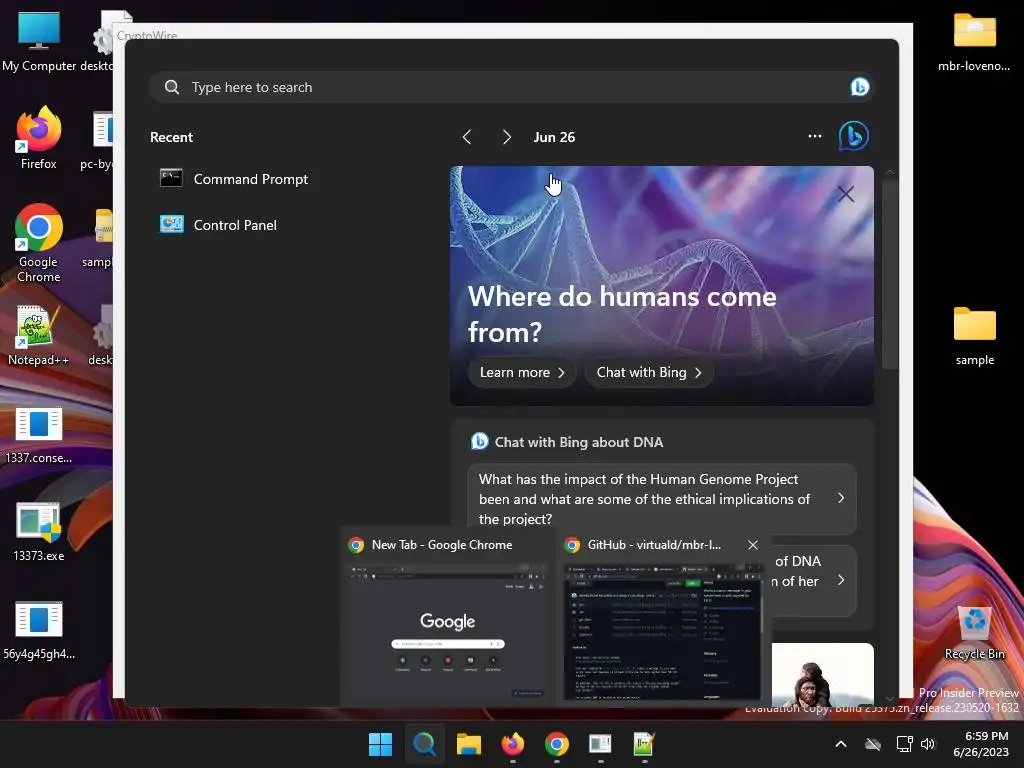Click the Bing icon in the search box
This screenshot has height=768, width=1024.
[859, 87]
